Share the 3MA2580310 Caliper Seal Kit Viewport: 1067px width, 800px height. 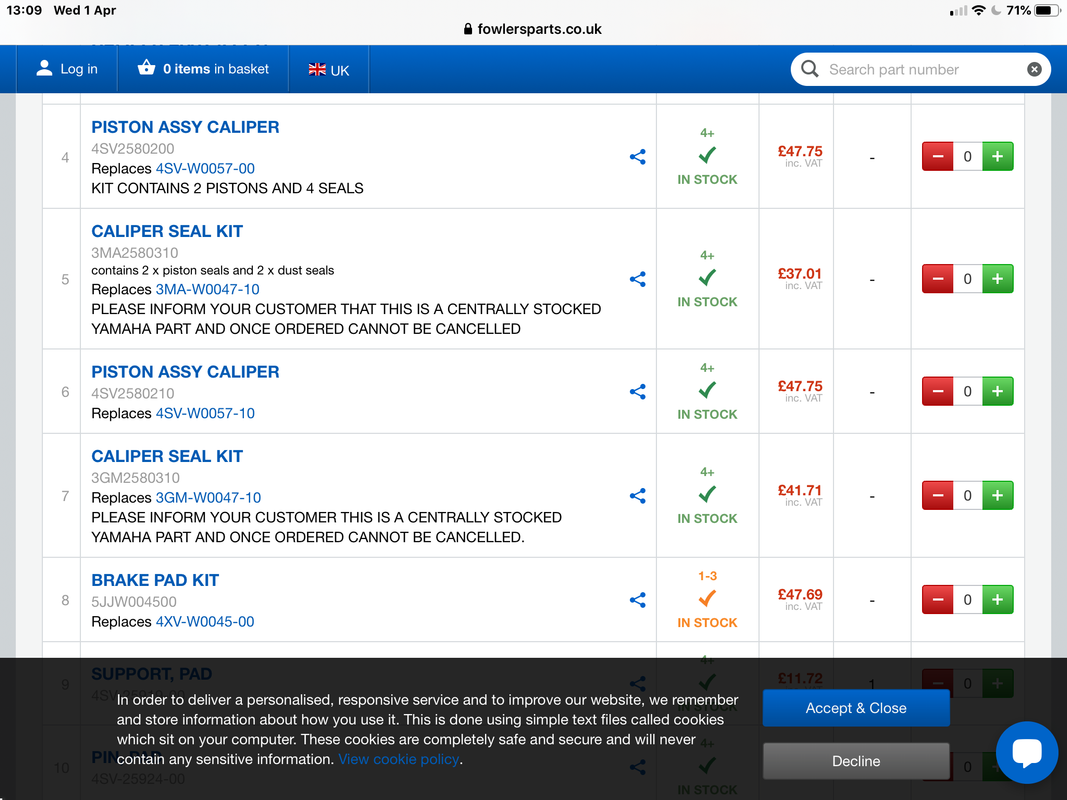pyautogui.click(x=638, y=279)
